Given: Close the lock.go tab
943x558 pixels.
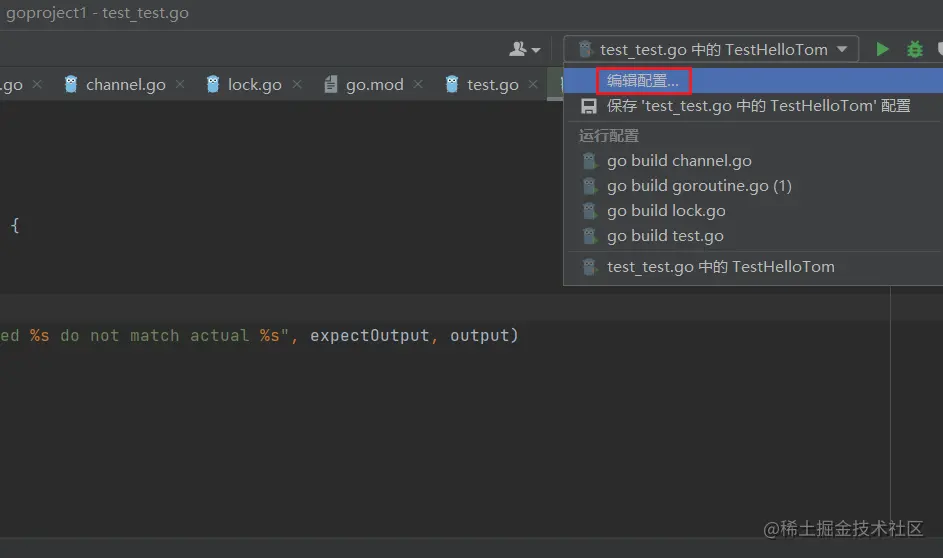Looking at the screenshot, I should click(296, 84).
